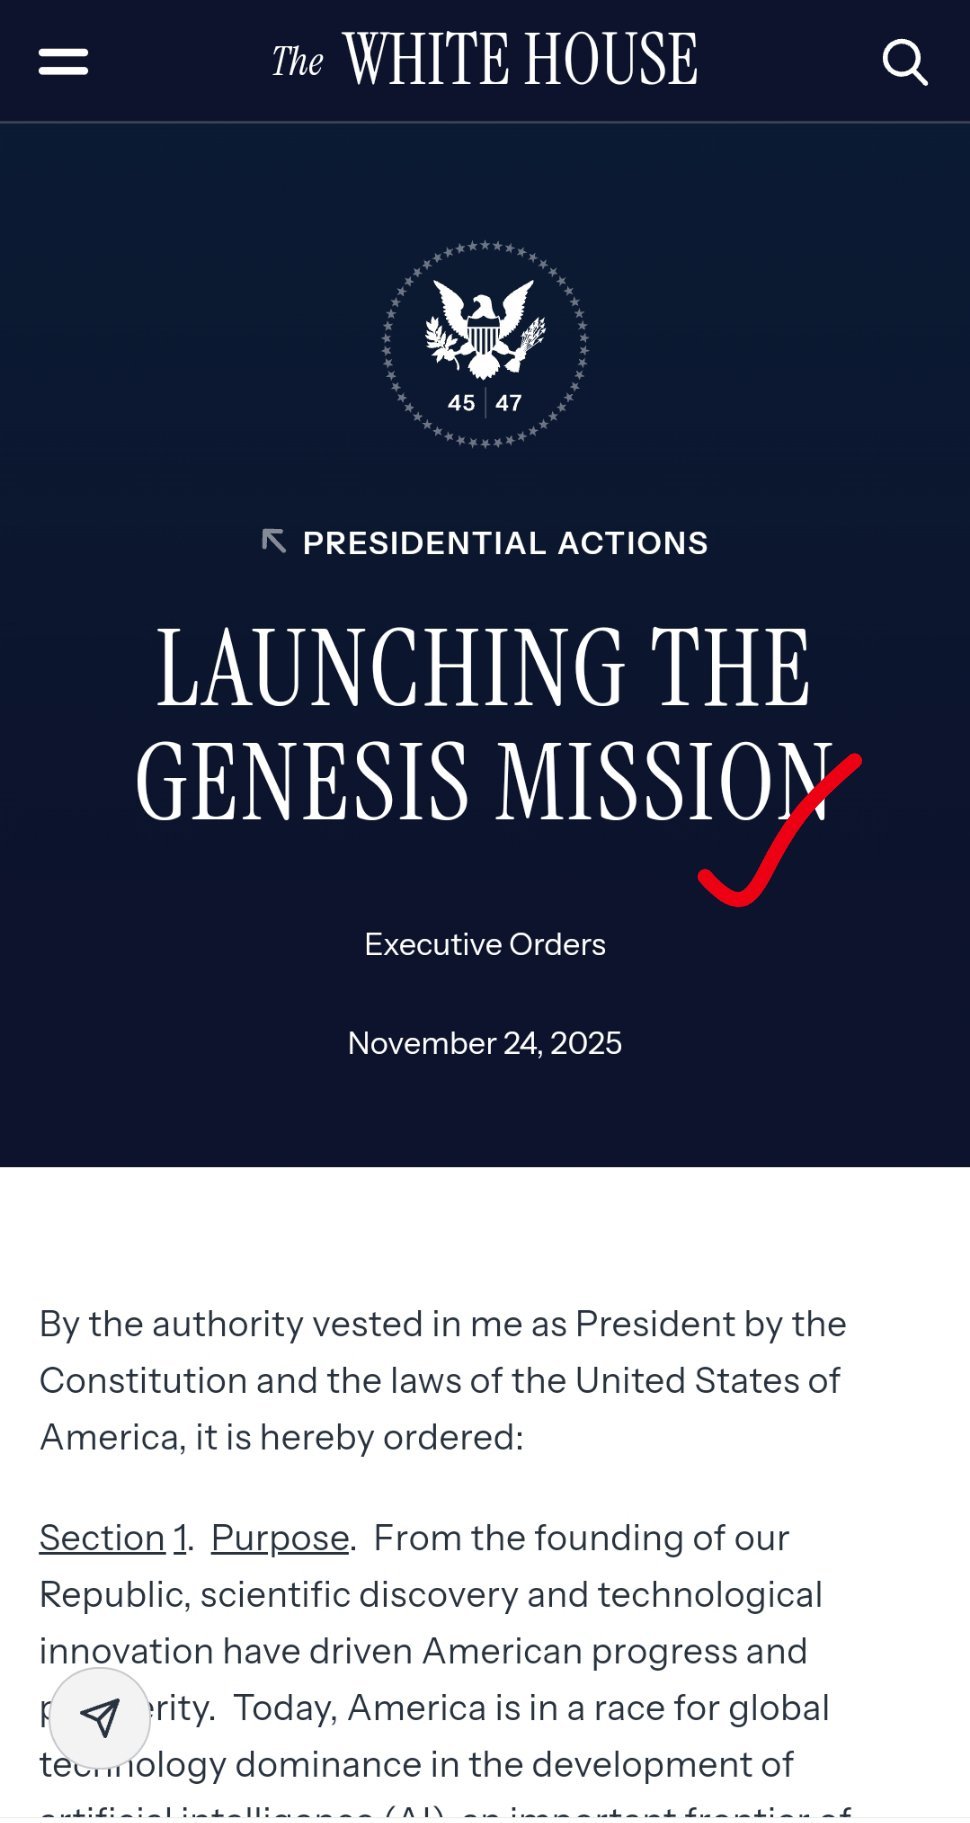
Task: Go to Presidential Actions
Action: coord(505,543)
